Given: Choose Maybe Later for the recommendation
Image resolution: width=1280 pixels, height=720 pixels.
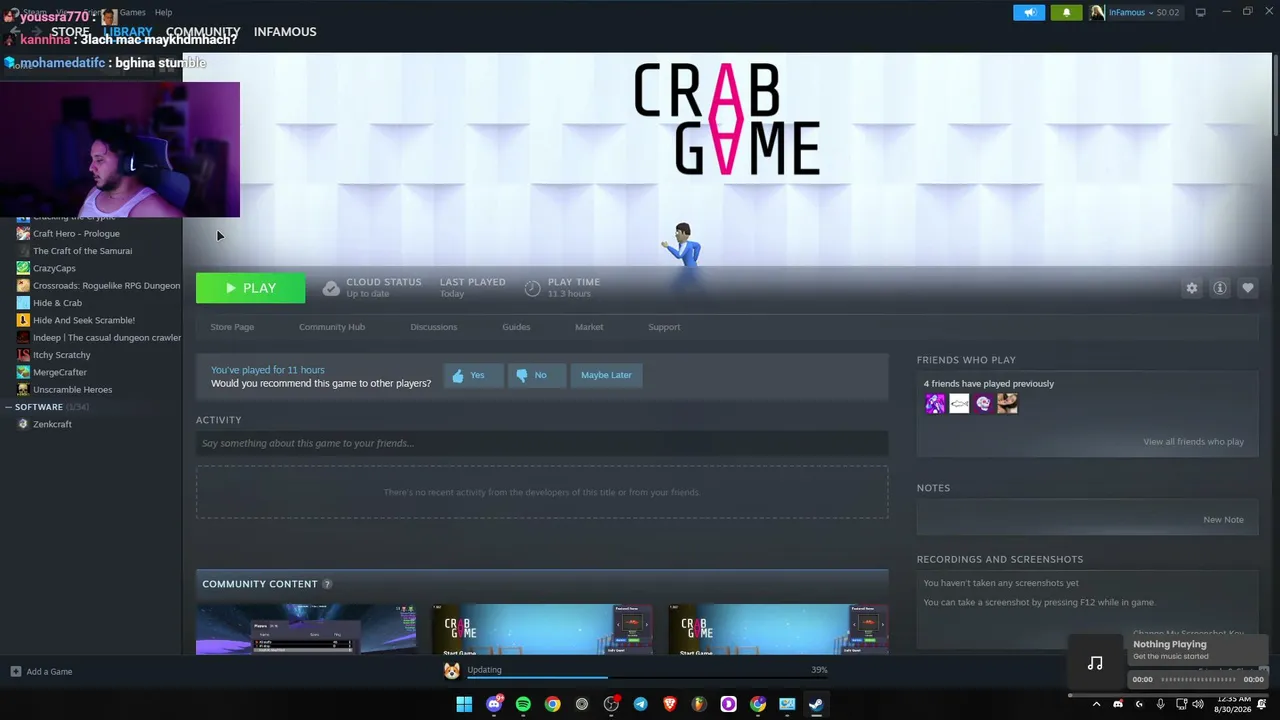Looking at the screenshot, I should tap(606, 375).
